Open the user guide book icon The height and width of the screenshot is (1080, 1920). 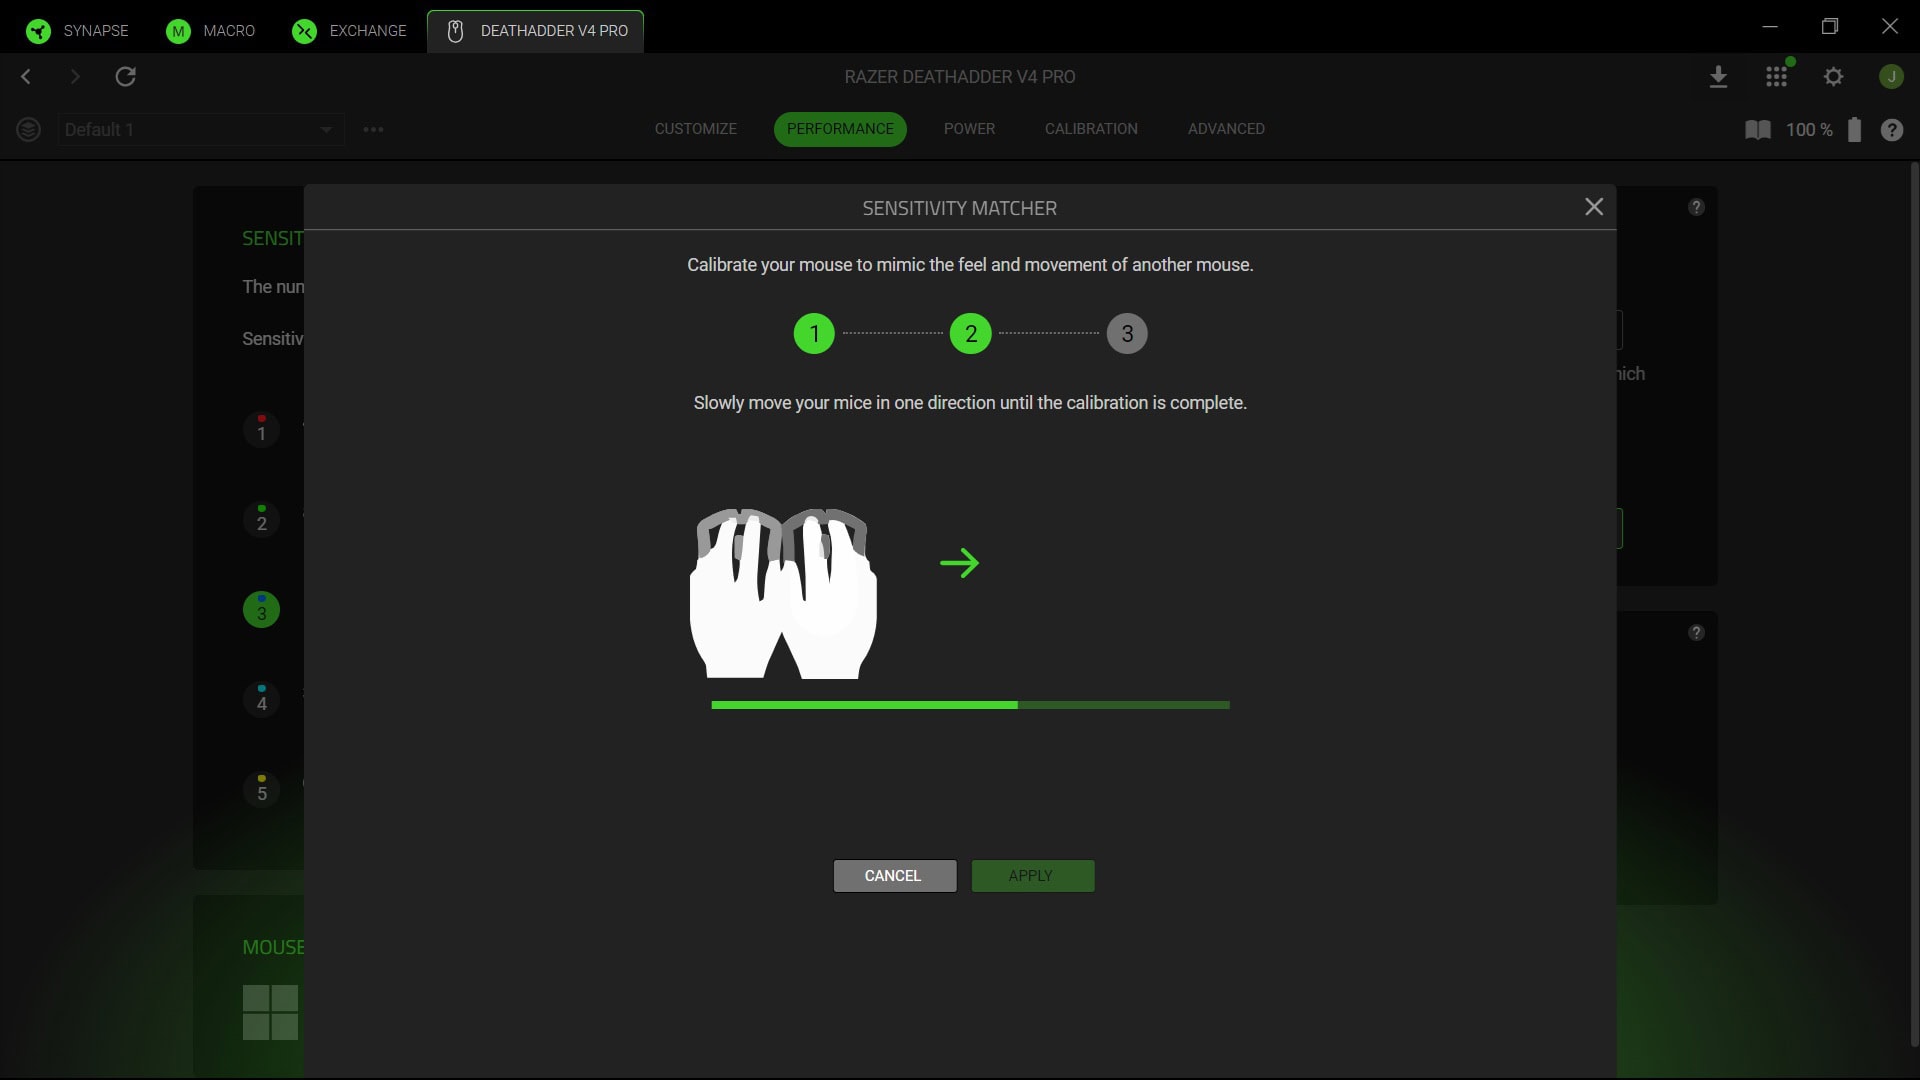click(1757, 129)
